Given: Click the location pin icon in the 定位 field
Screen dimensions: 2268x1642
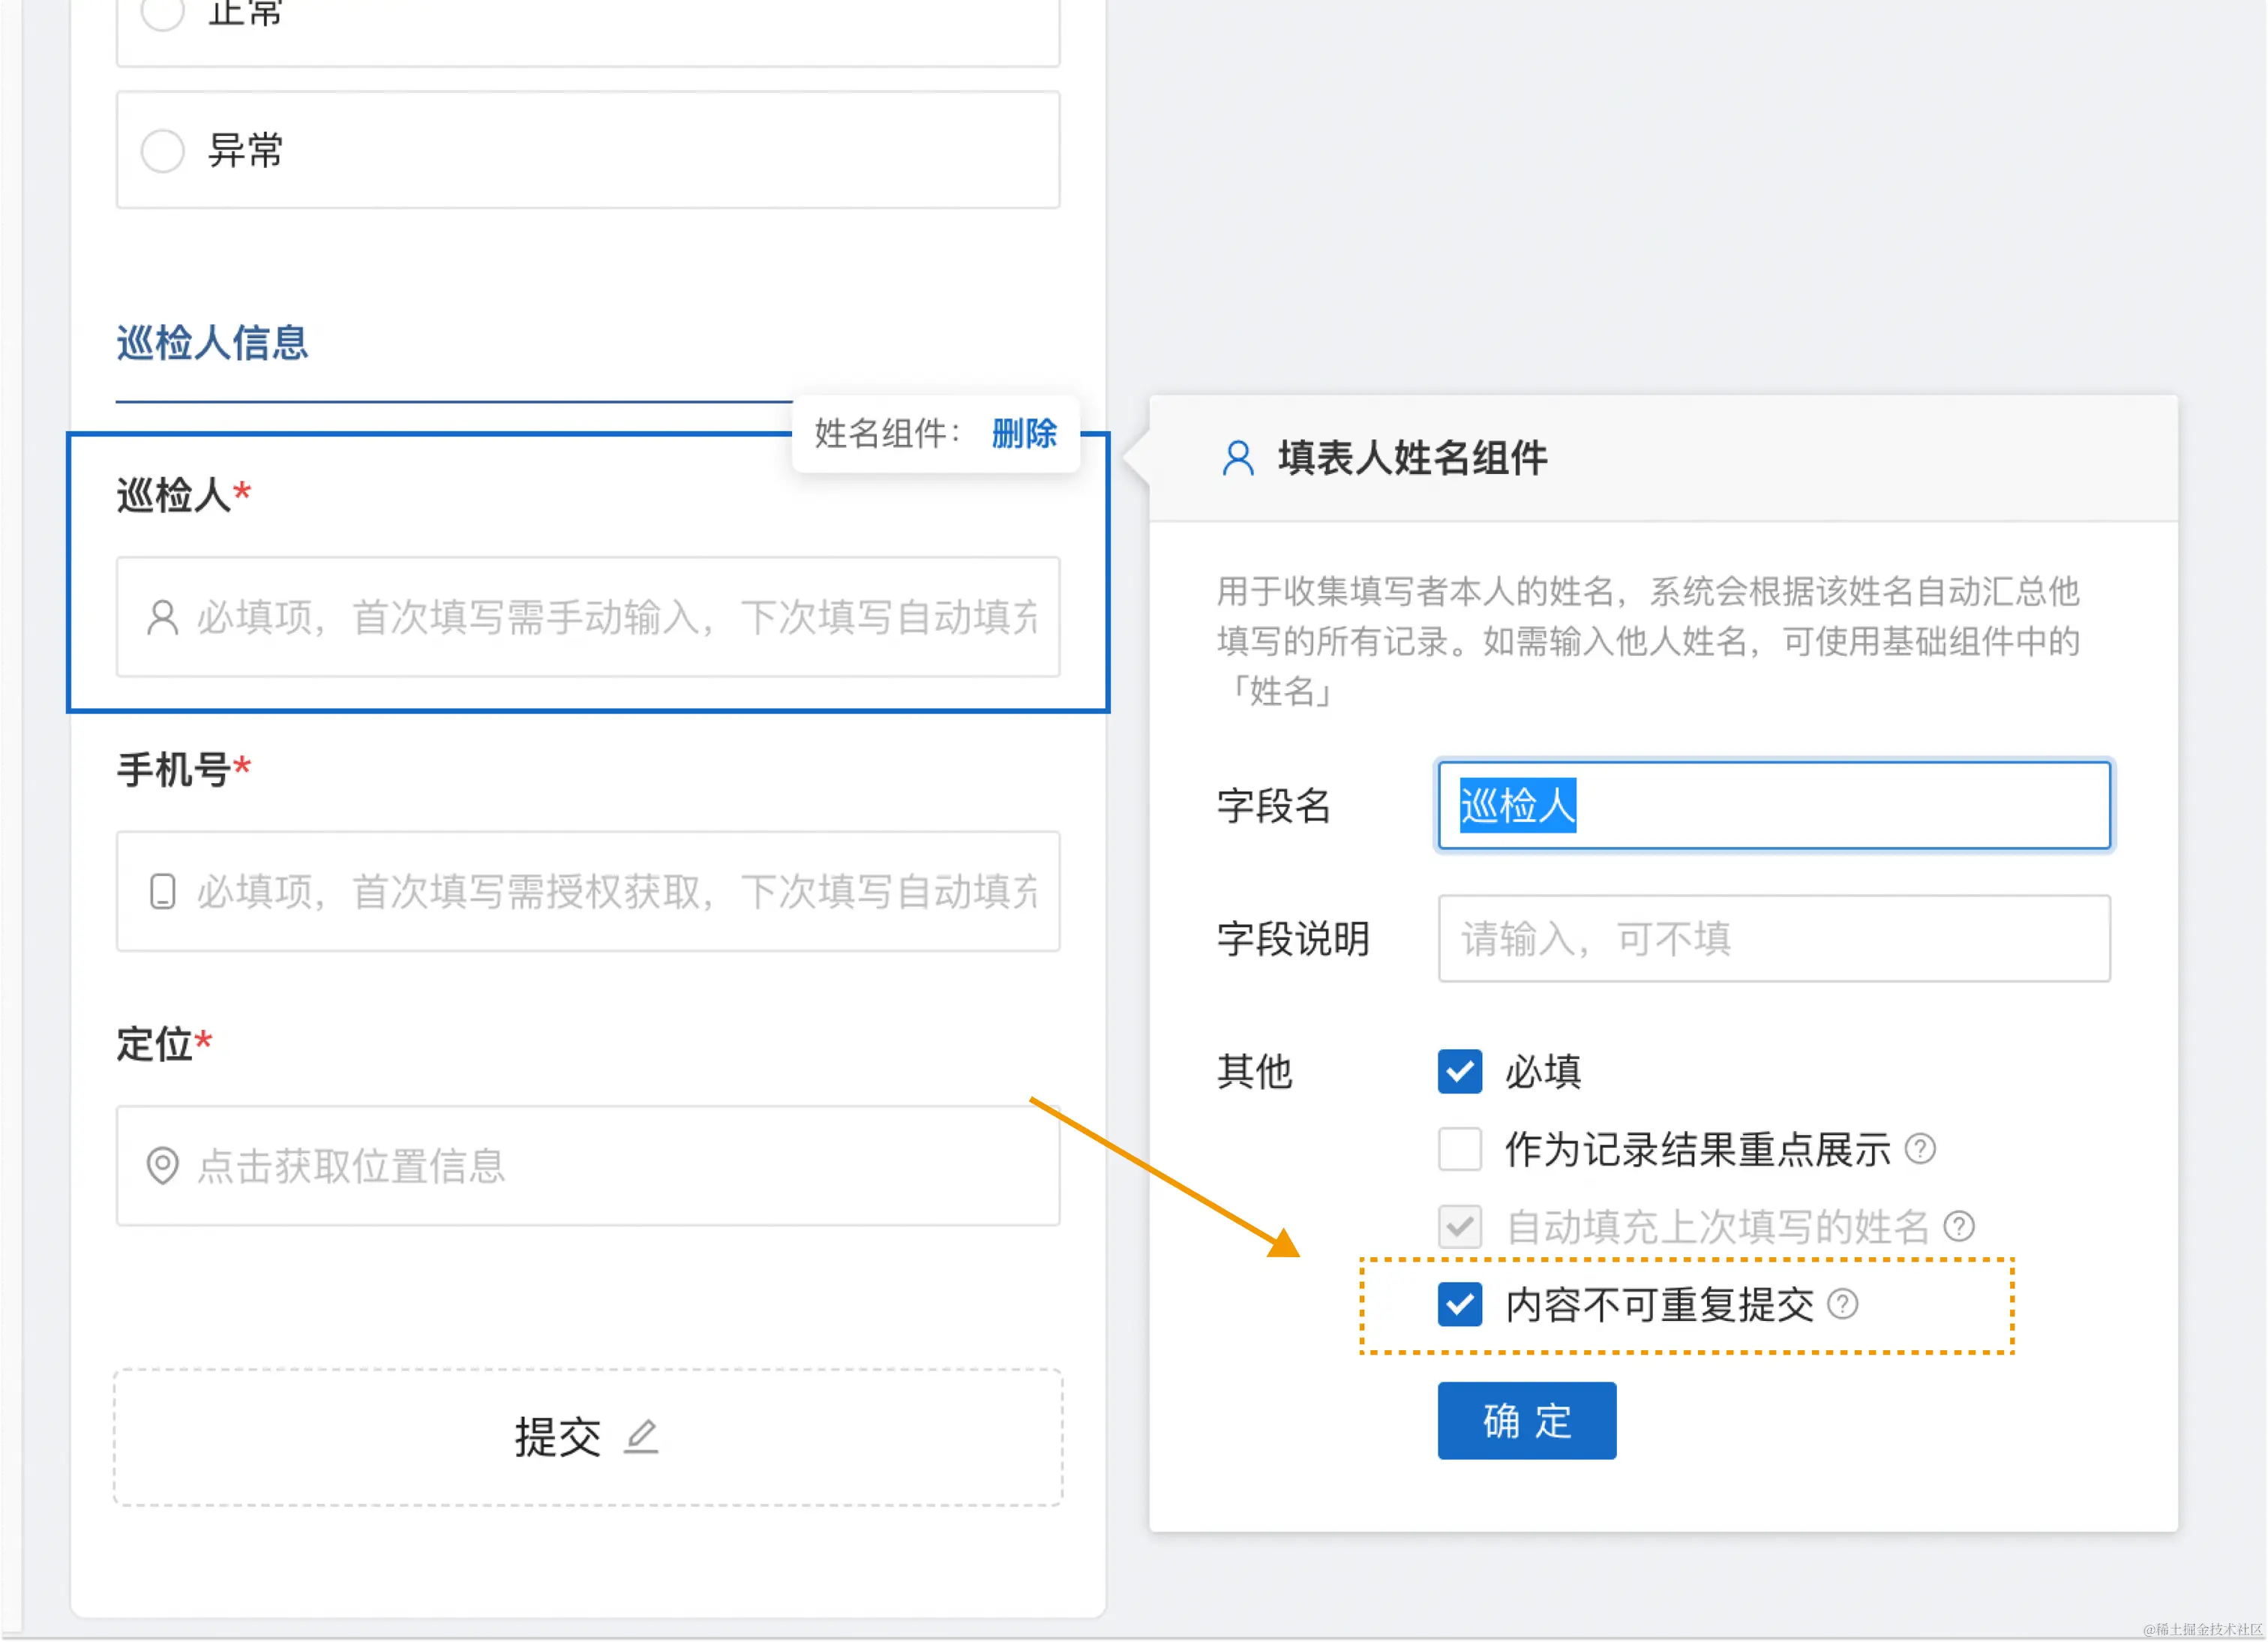Looking at the screenshot, I should tap(162, 1165).
